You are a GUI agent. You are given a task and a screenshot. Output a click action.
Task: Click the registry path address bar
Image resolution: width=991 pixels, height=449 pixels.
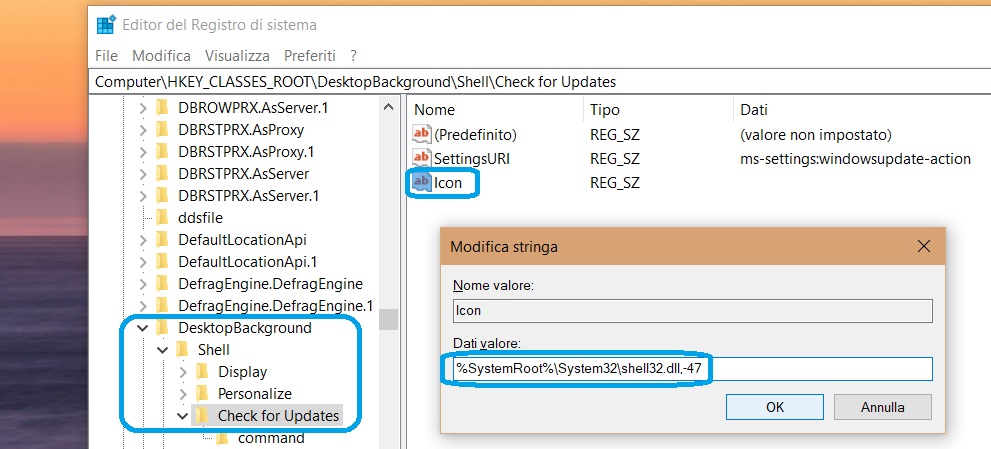[x=540, y=82]
